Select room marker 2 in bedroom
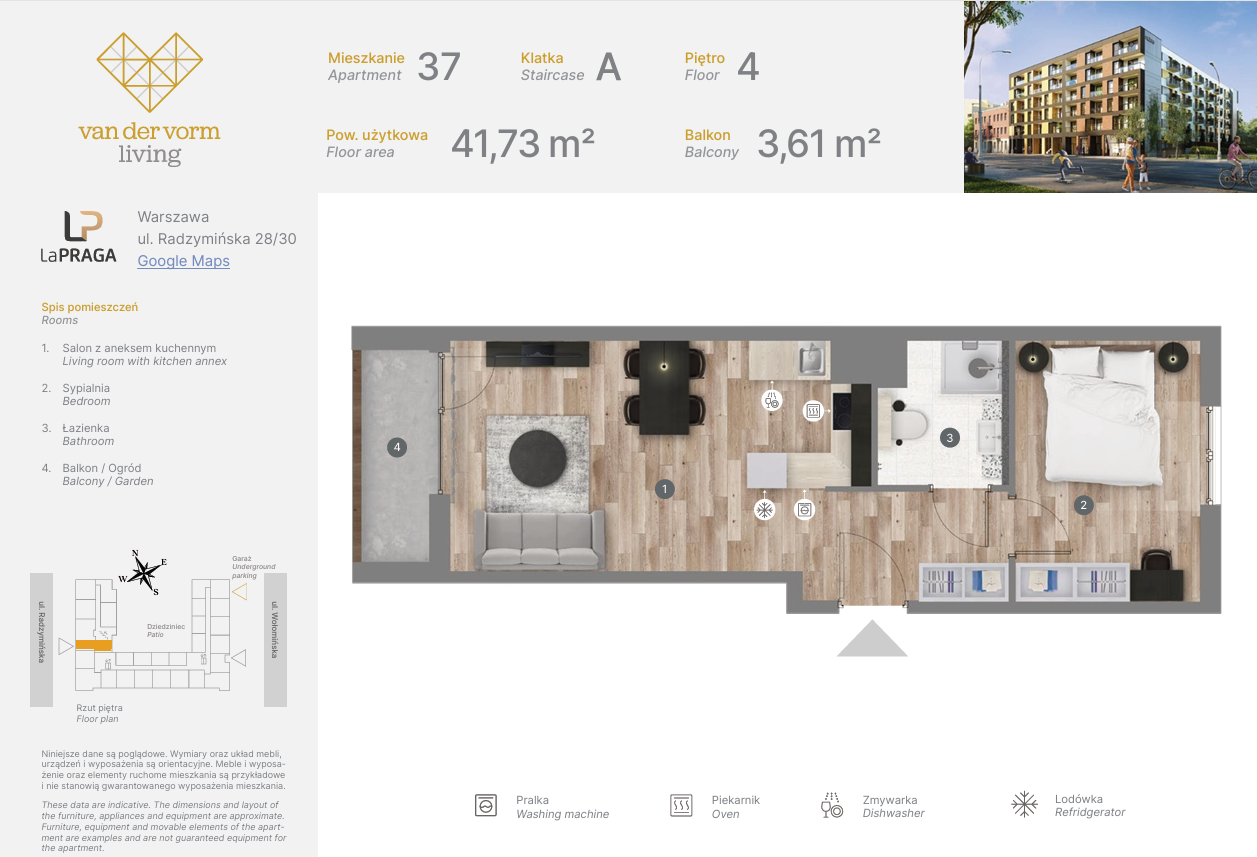Screen dimensions: 1257x857 (1083, 505)
